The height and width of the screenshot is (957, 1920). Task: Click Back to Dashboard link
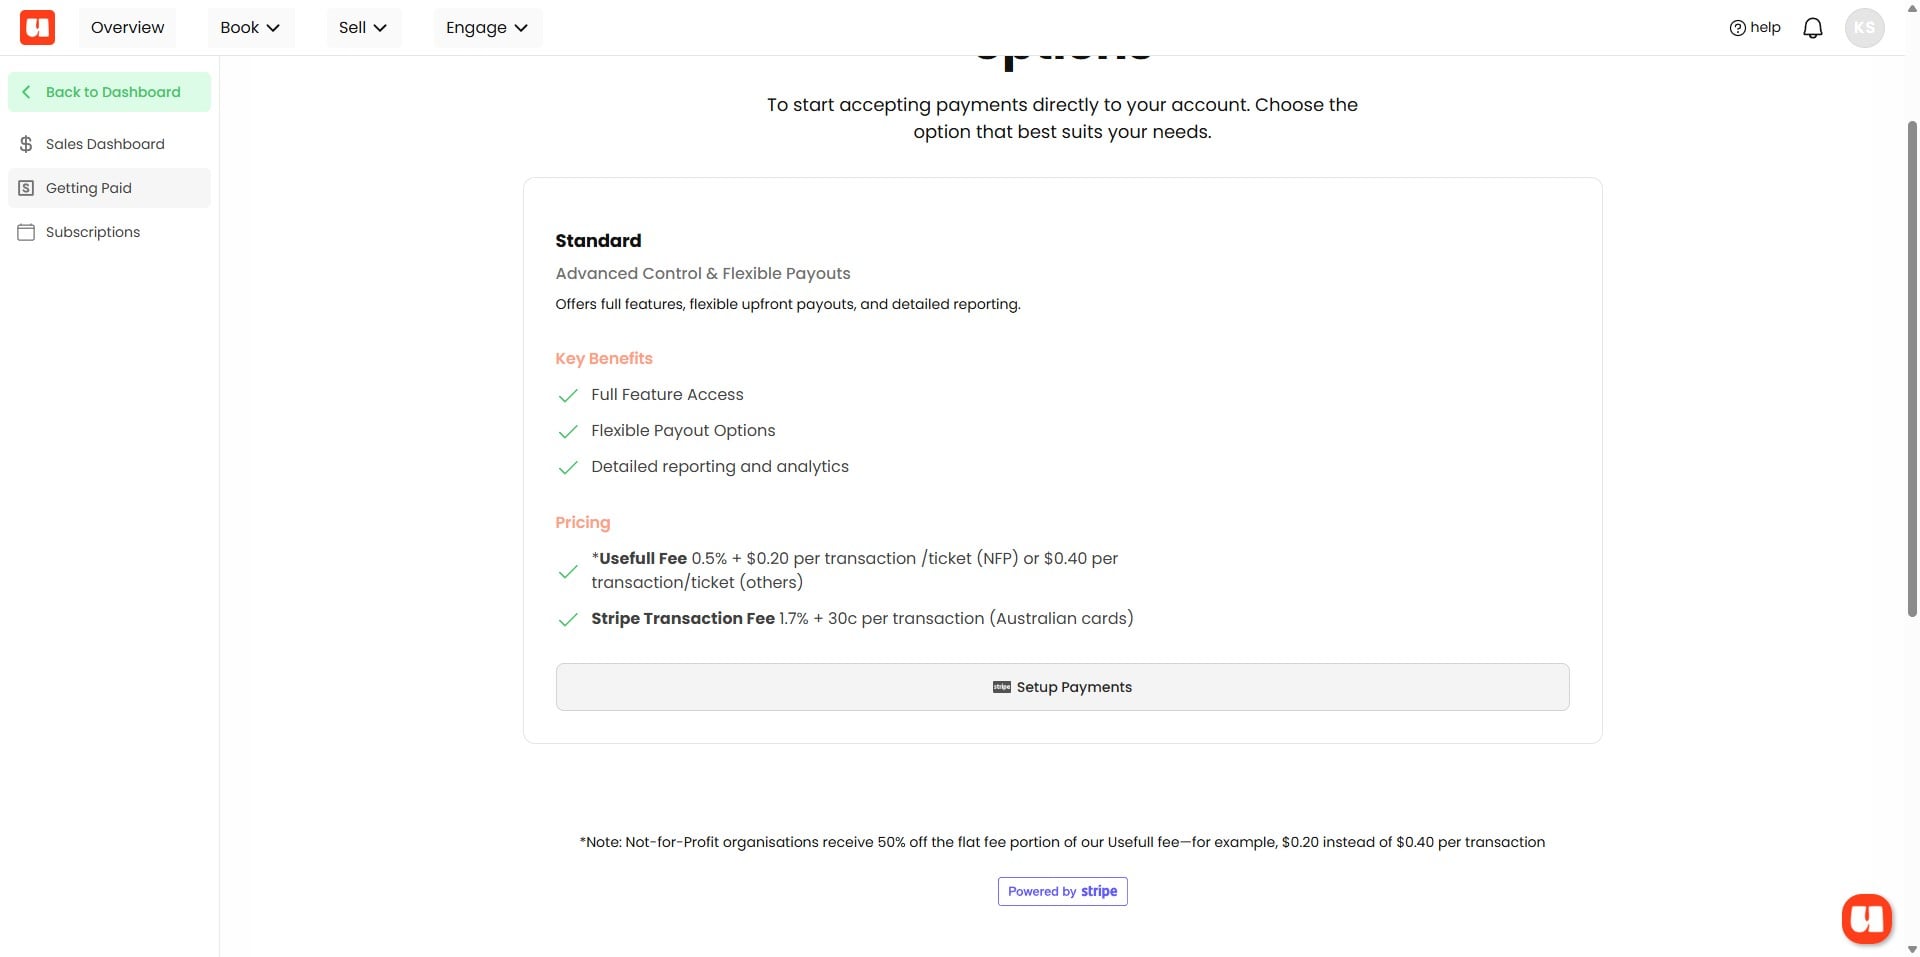click(113, 92)
